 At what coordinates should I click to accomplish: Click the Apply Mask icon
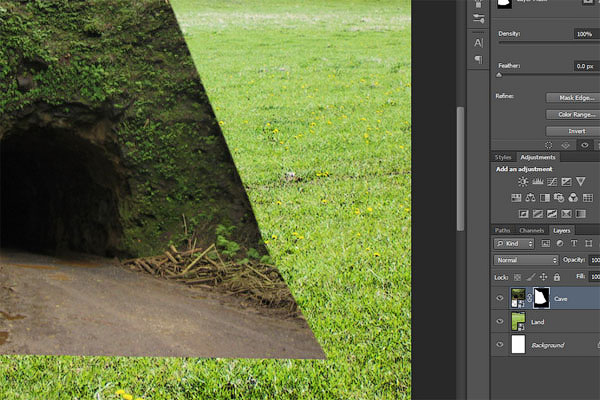point(566,145)
